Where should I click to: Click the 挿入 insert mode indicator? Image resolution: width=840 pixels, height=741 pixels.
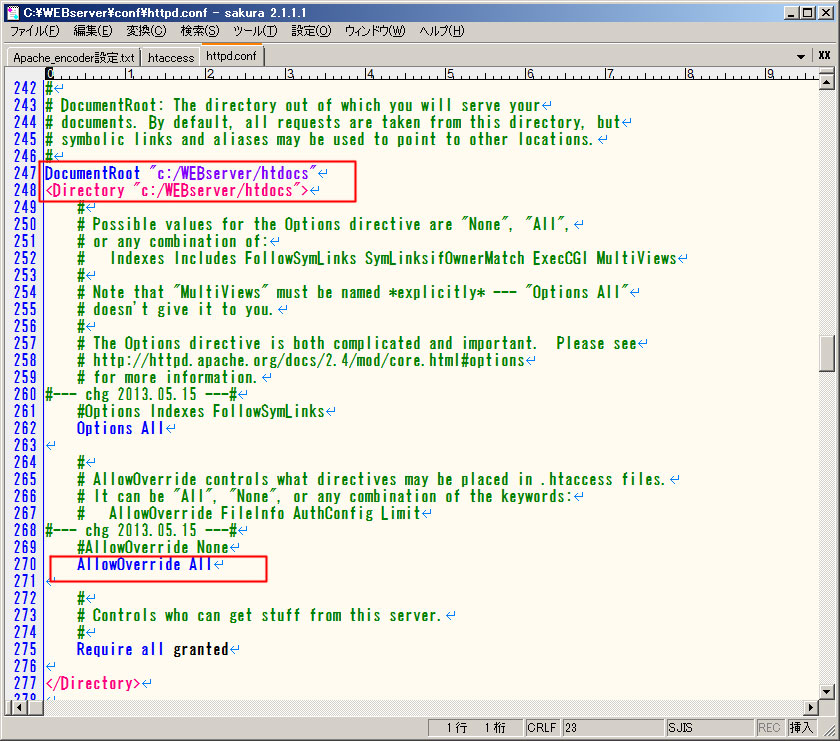[x=801, y=728]
